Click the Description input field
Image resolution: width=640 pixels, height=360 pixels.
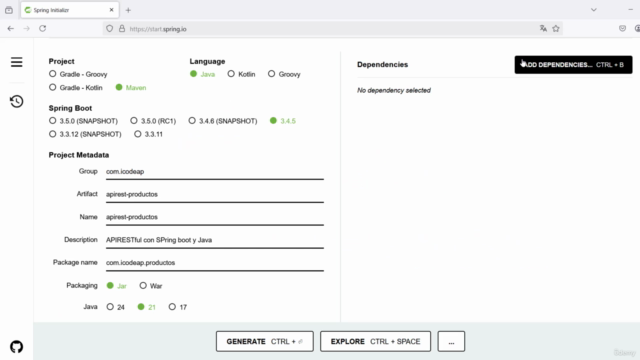[x=215, y=240]
